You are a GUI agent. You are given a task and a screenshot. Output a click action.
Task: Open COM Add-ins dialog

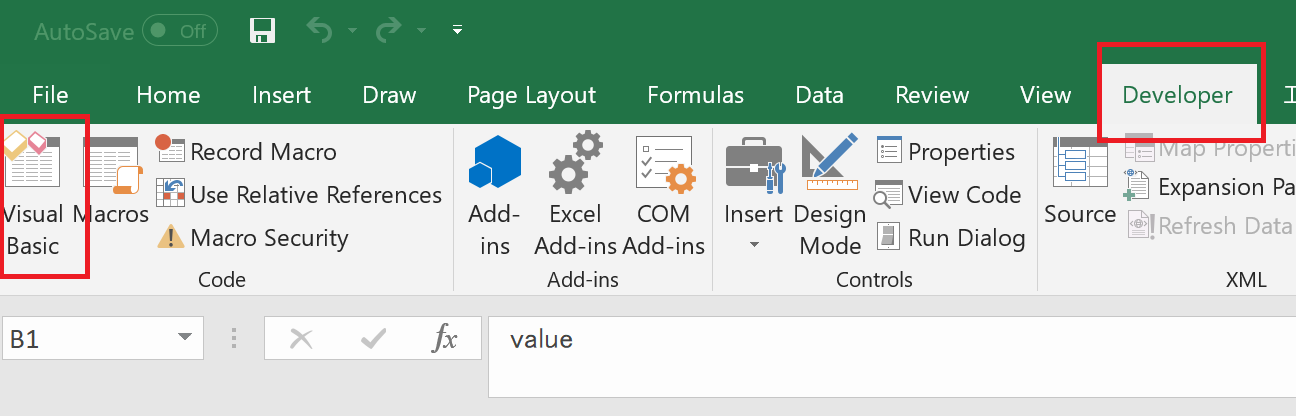tap(663, 195)
